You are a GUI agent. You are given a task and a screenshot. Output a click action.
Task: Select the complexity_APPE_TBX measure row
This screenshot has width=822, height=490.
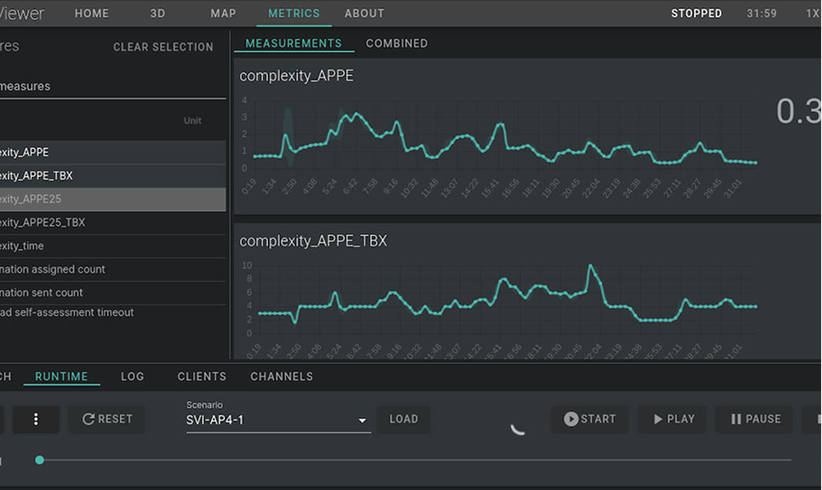113,176
